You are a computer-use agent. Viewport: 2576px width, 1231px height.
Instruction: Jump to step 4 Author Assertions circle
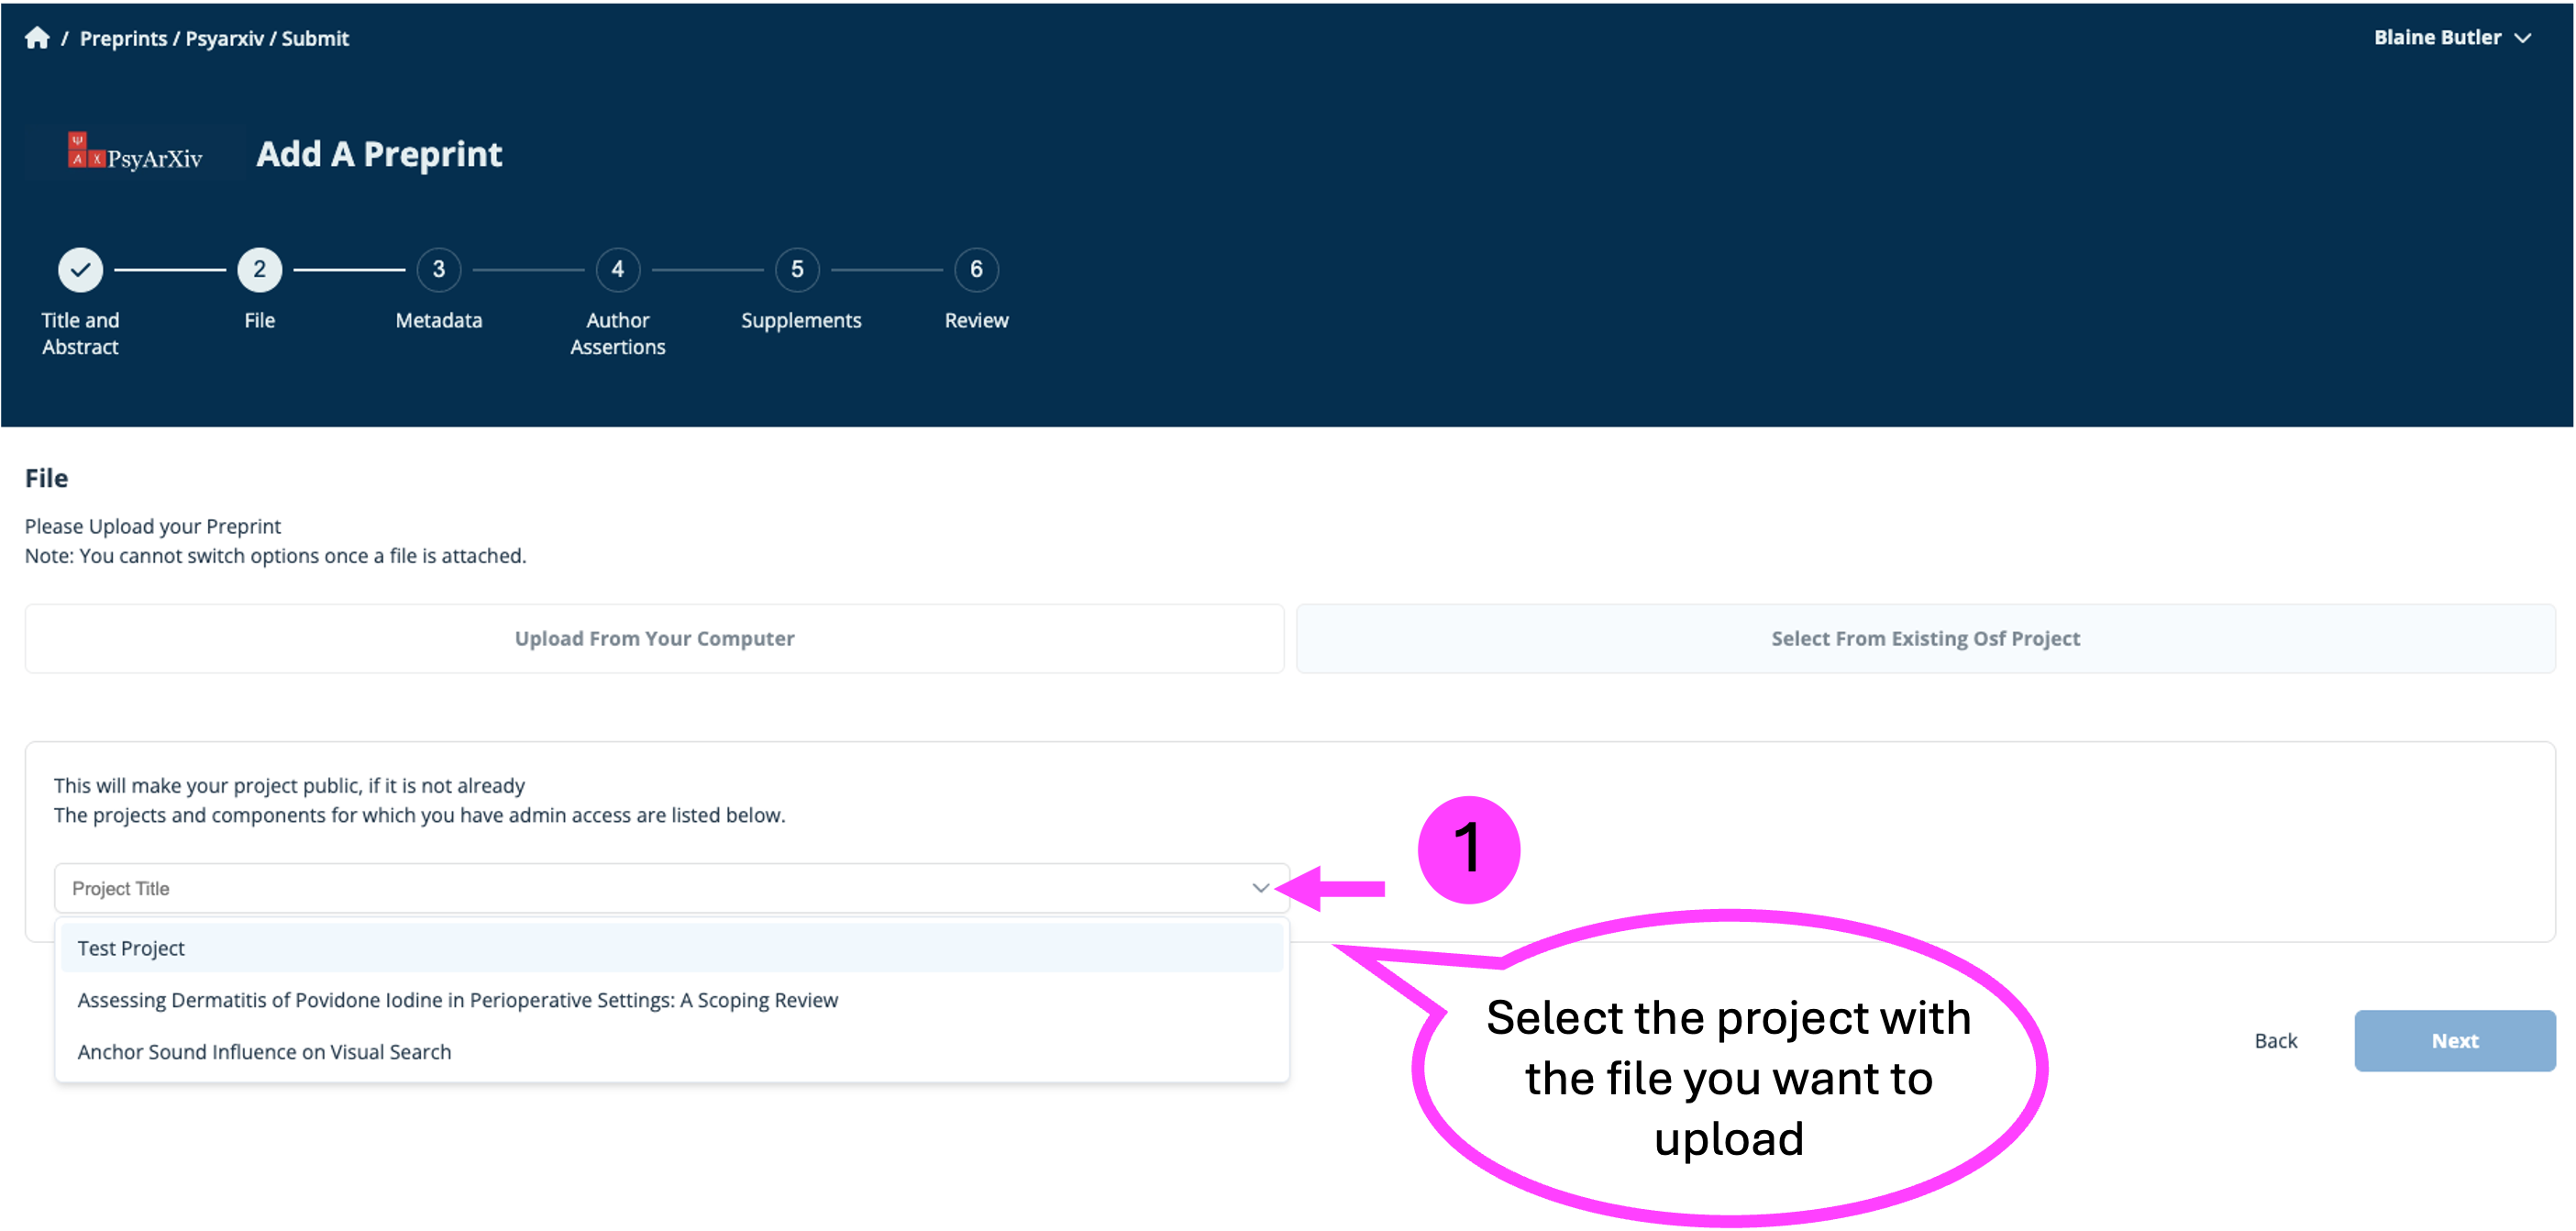coord(617,269)
